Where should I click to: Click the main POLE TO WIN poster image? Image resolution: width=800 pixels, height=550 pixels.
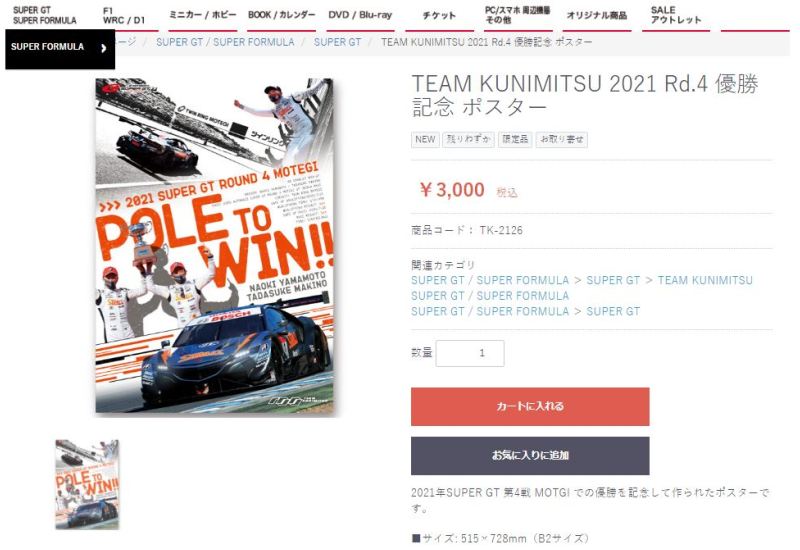point(214,245)
